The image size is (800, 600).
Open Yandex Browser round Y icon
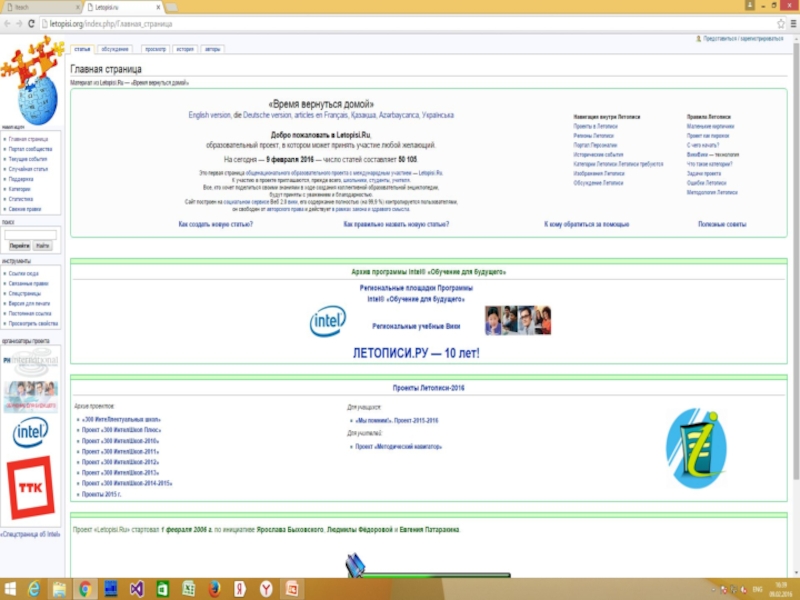pos(266,589)
